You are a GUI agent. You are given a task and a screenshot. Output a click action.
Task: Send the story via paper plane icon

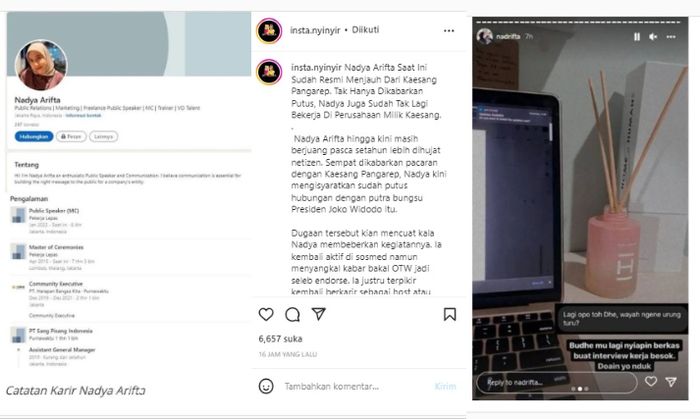point(671,382)
